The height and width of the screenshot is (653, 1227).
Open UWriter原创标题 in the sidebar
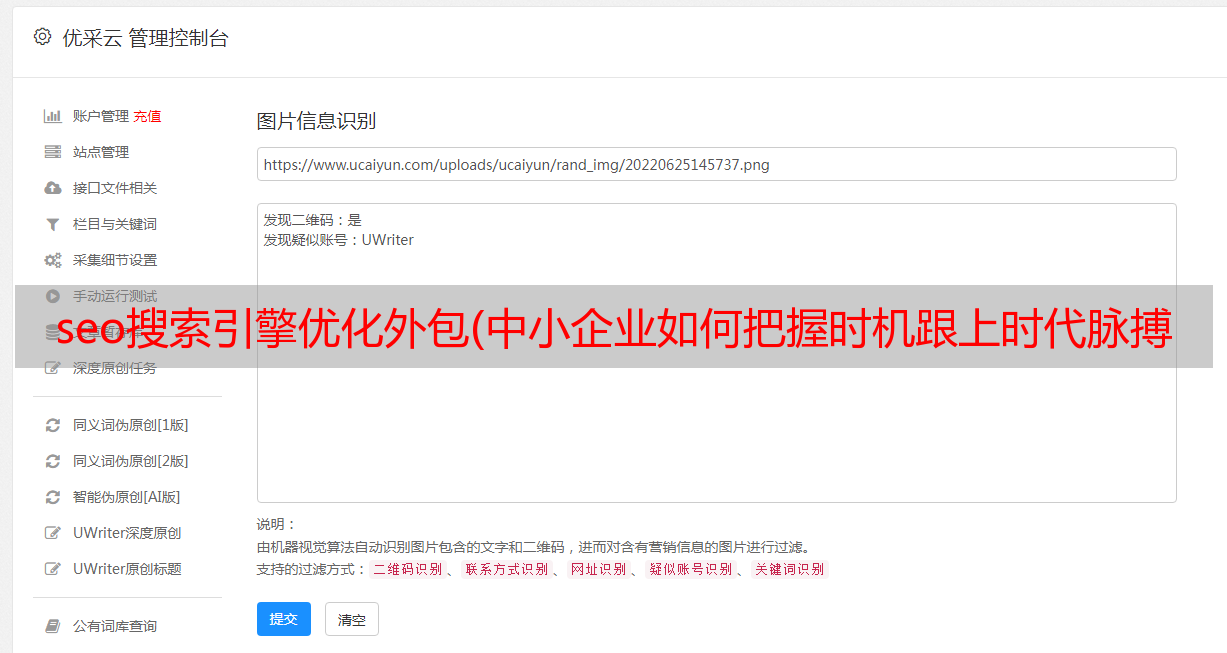tap(127, 569)
